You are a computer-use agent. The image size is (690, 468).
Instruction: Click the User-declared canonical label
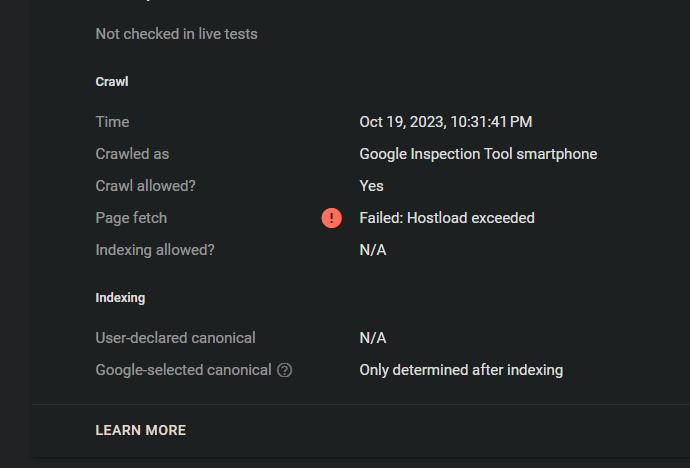[175, 338]
